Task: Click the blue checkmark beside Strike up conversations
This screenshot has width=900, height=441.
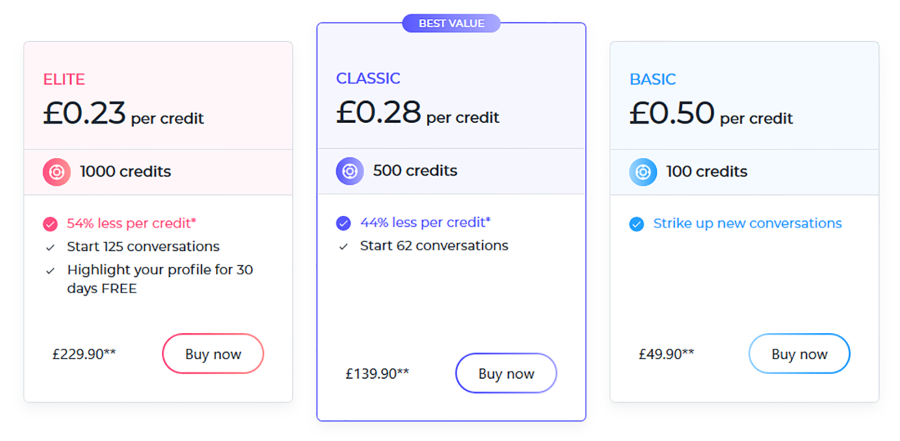Action: pos(636,224)
